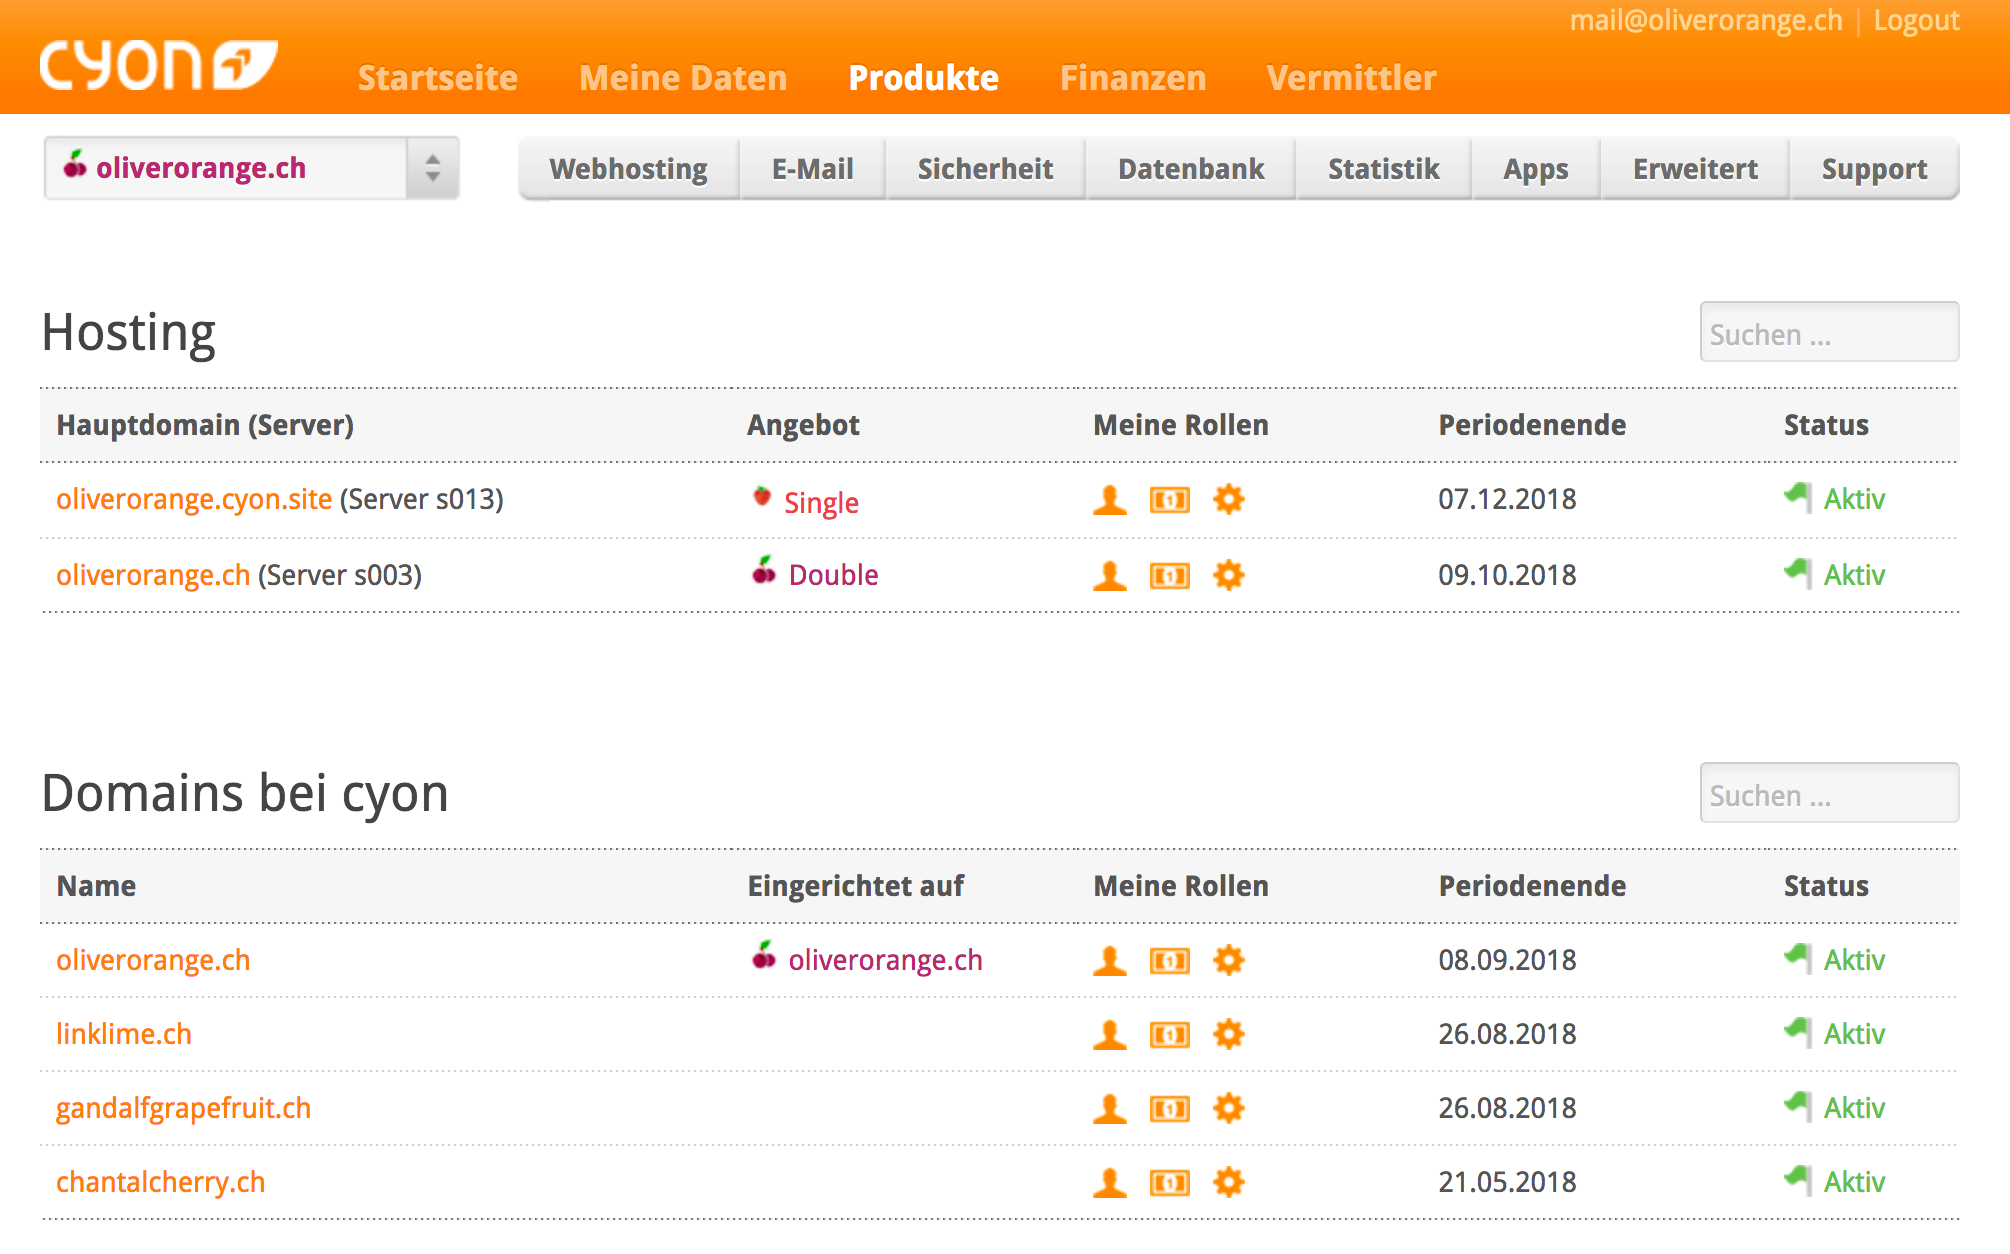Open the gandalfgrapefruit.ch domain link
The width and height of the screenshot is (2010, 1254).
183,1108
